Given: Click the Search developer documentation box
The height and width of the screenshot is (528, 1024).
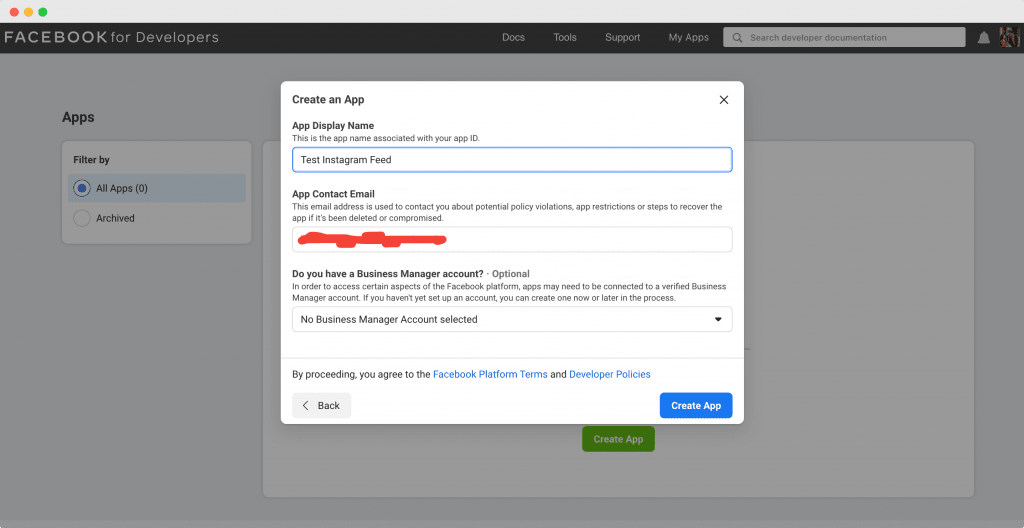Looking at the screenshot, I should pyautogui.click(x=844, y=37).
